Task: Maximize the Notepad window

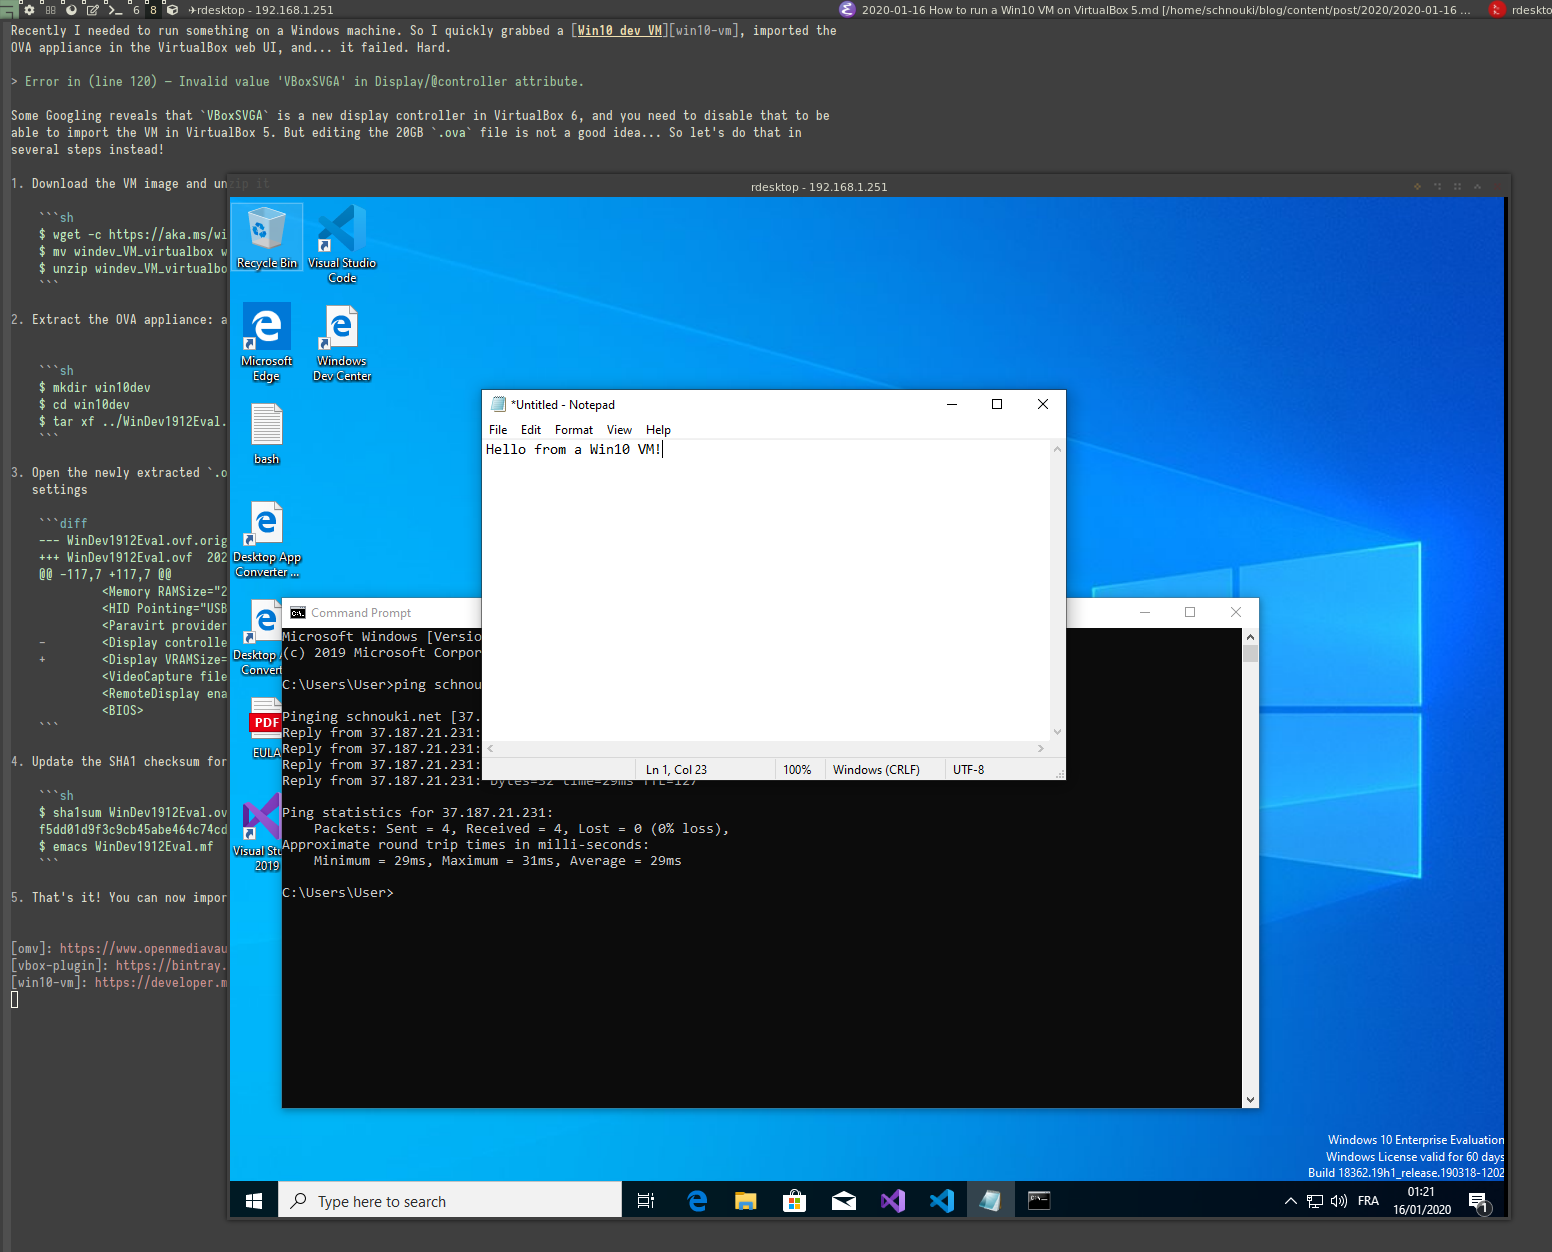Action: click(x=997, y=404)
